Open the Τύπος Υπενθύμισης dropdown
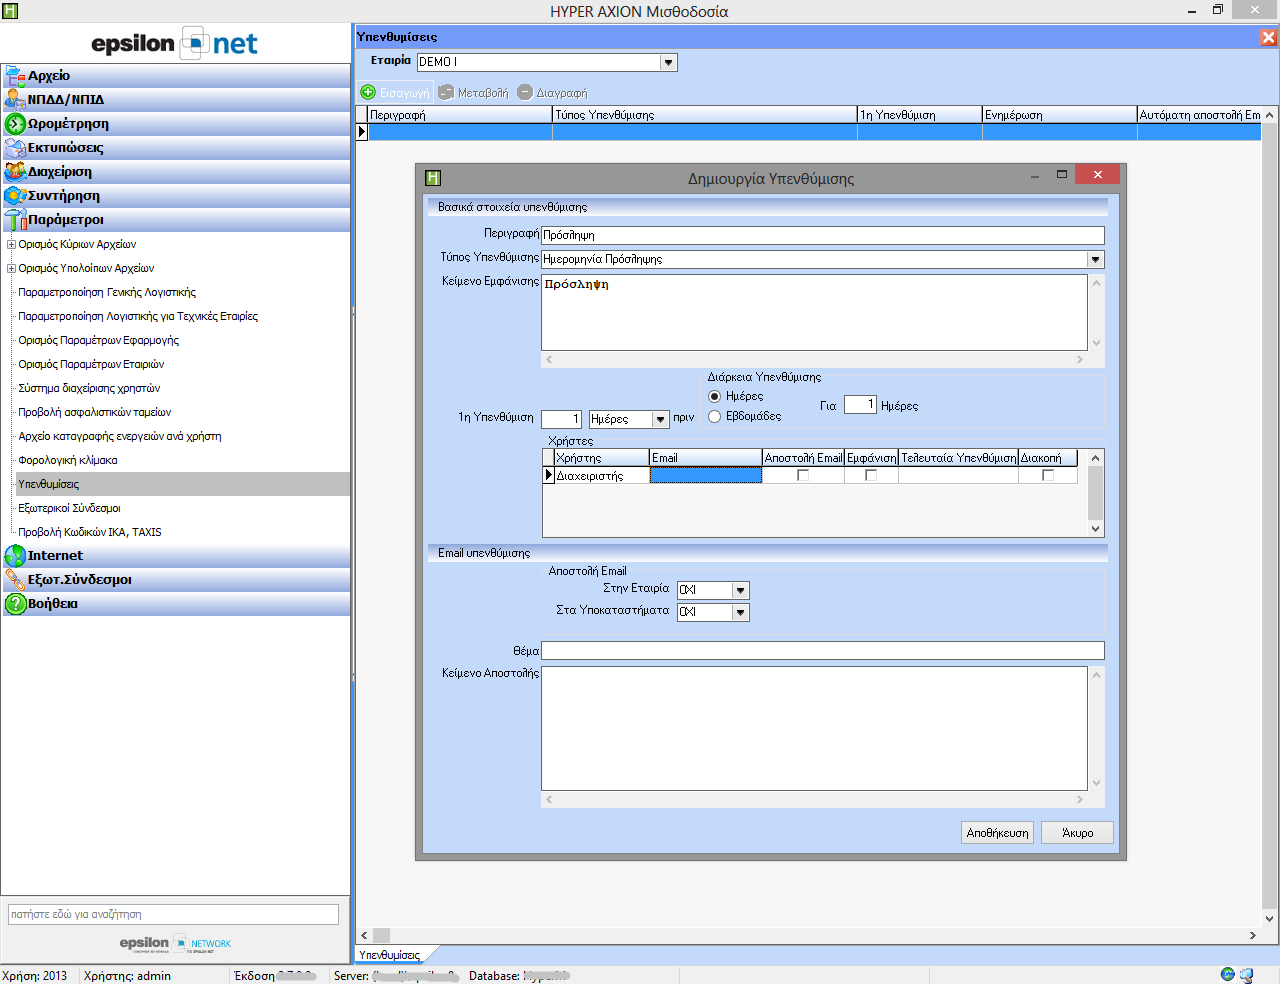 point(1096,260)
